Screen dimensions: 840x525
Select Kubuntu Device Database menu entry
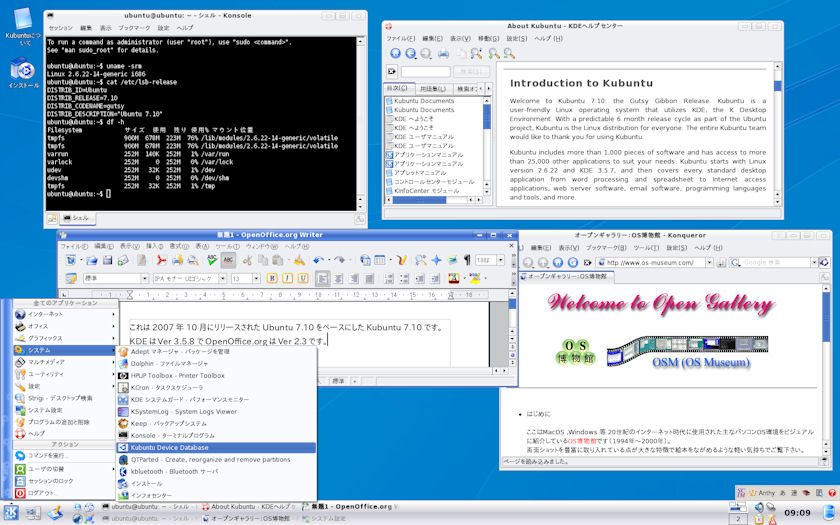[x=216, y=447]
